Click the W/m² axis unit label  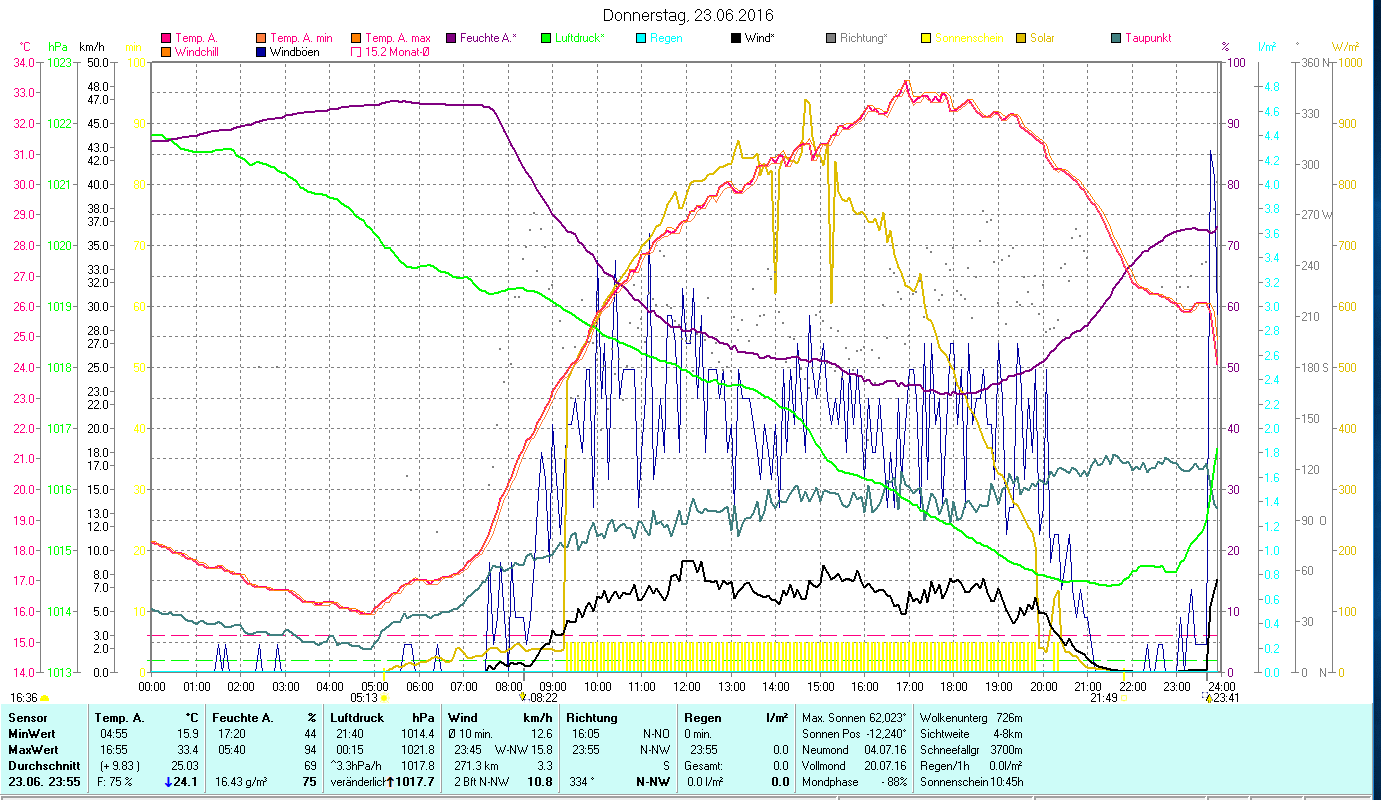pos(1345,47)
